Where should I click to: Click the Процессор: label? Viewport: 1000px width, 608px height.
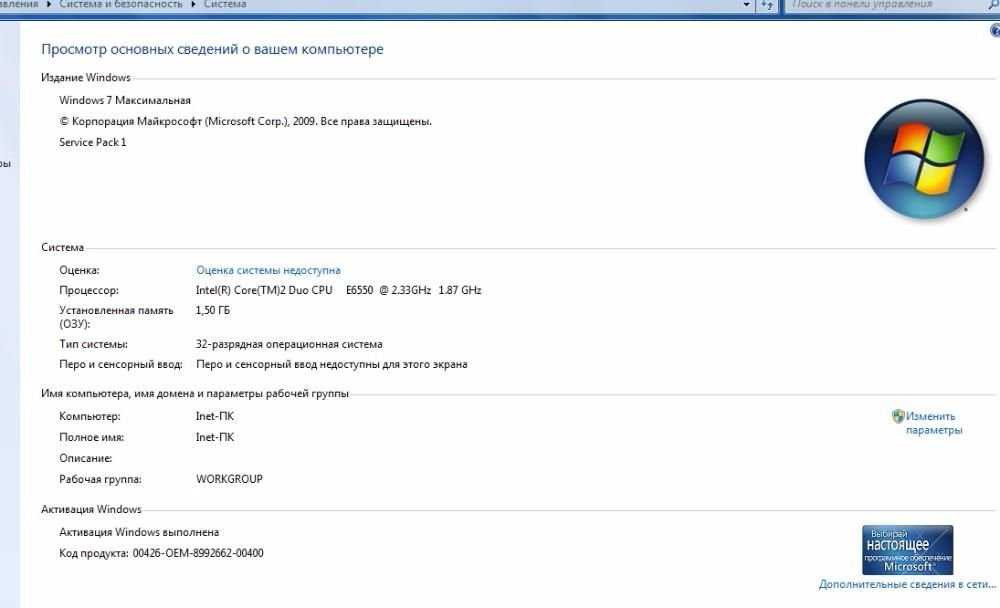tap(89, 290)
